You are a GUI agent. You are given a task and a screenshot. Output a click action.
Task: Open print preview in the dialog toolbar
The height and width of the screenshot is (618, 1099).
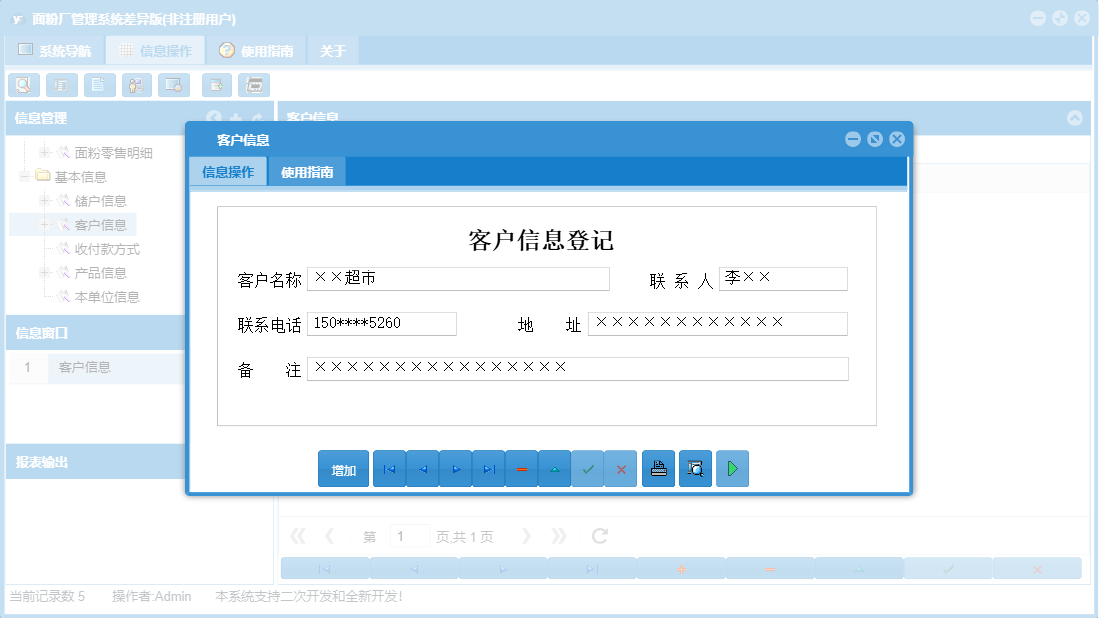(x=695, y=468)
